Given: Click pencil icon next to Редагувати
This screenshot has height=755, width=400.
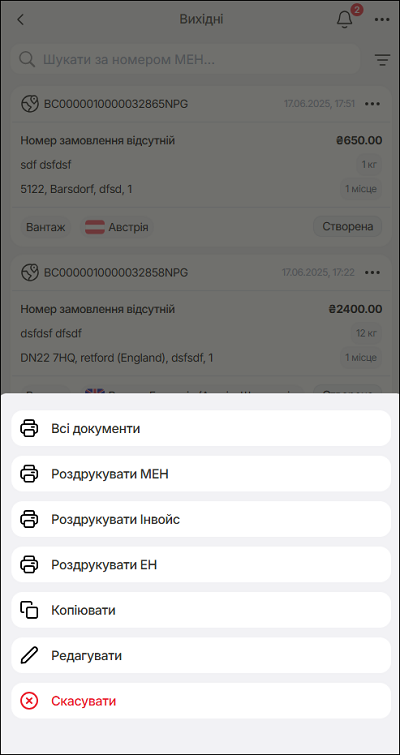Looking at the screenshot, I should pos(29,655).
